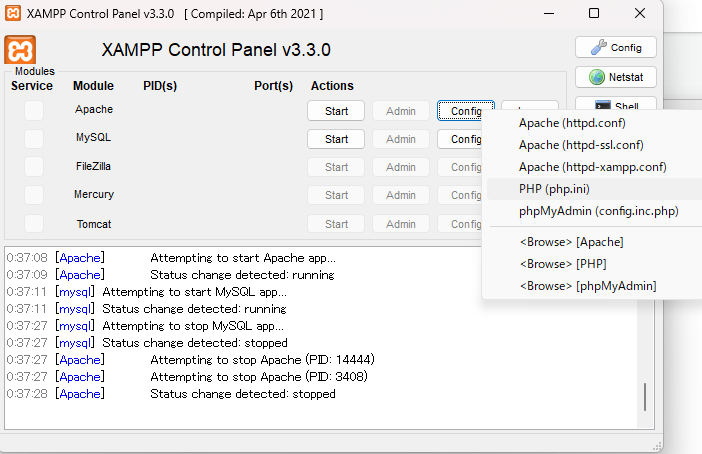The height and width of the screenshot is (454, 702).
Task: Click the Tomcat module label
Action: coord(94,224)
